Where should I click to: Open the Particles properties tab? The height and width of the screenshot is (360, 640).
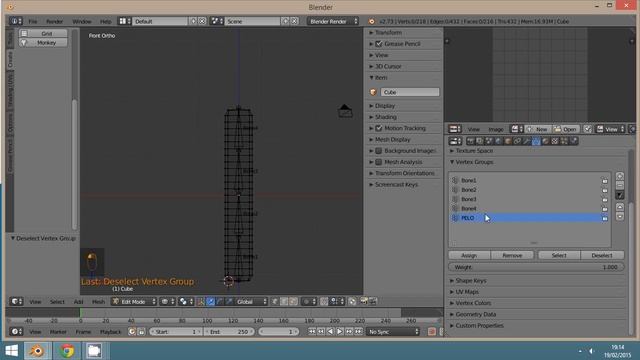click(564, 141)
